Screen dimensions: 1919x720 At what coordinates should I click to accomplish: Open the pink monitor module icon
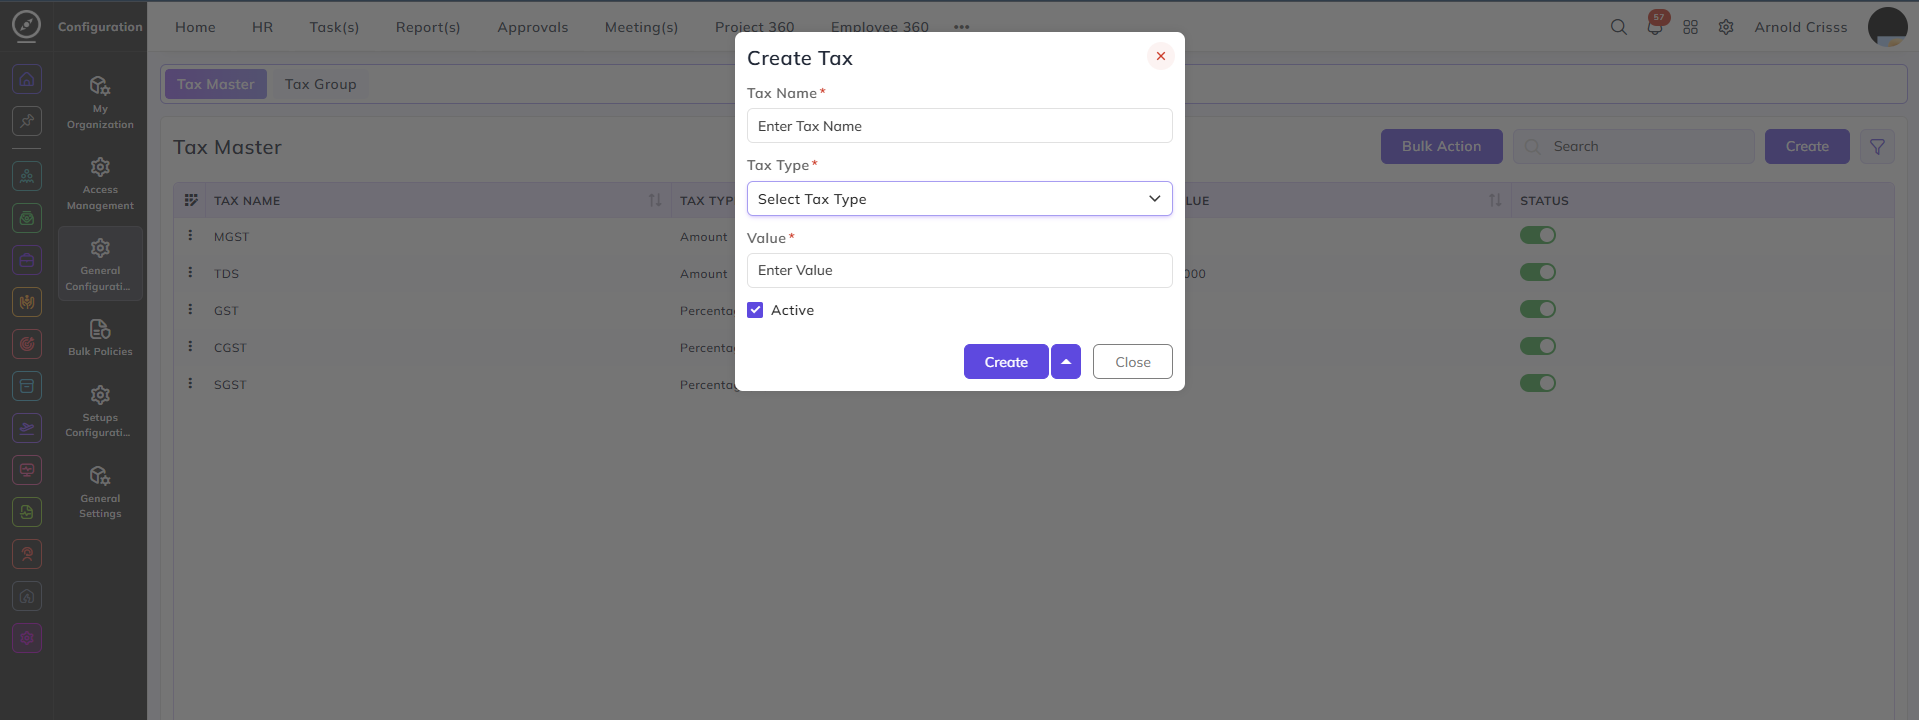click(x=27, y=470)
